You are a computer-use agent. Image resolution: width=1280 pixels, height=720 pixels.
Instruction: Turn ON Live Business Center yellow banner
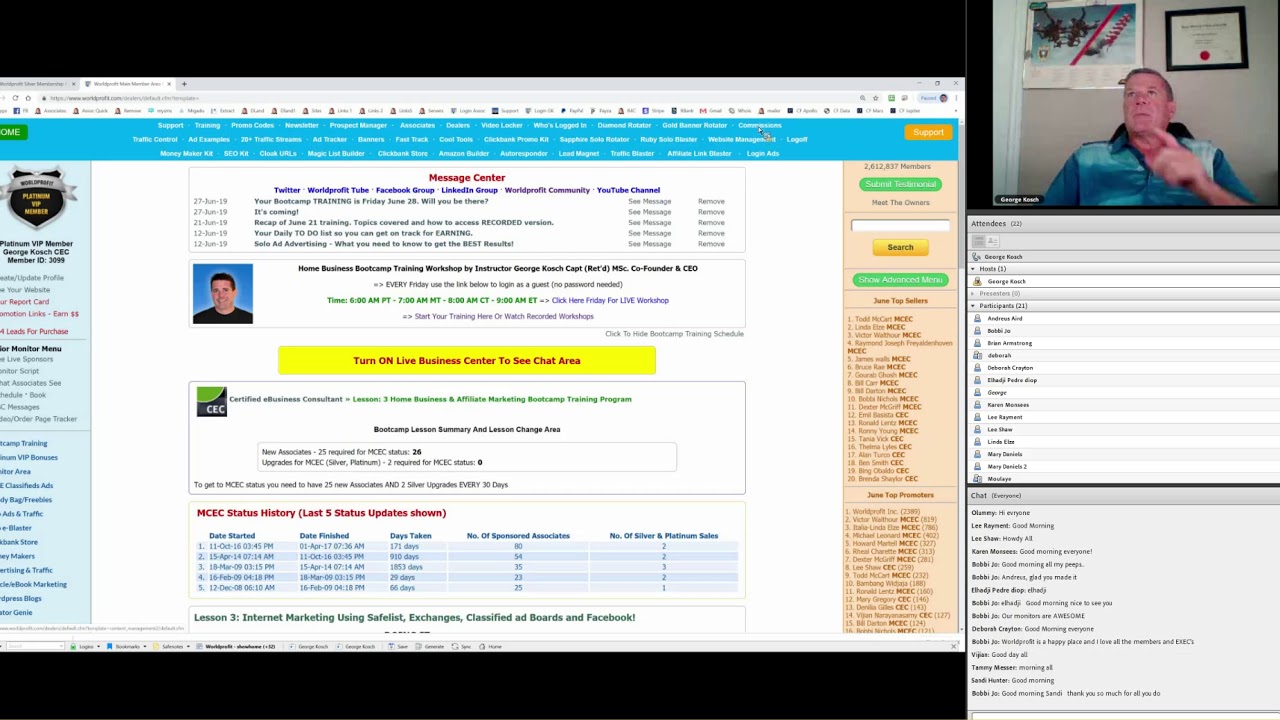(x=467, y=360)
